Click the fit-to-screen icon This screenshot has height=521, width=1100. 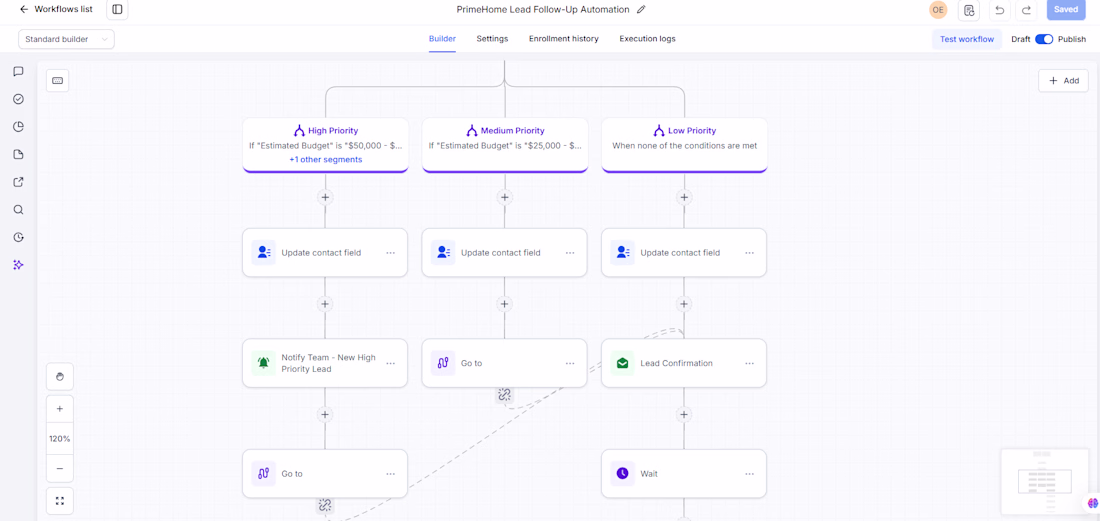[60, 501]
